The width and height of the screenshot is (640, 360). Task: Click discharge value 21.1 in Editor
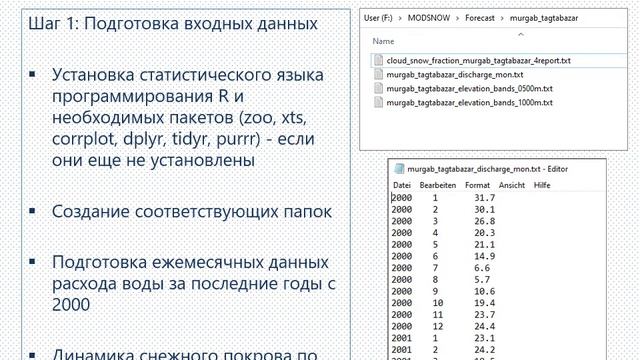point(484,244)
